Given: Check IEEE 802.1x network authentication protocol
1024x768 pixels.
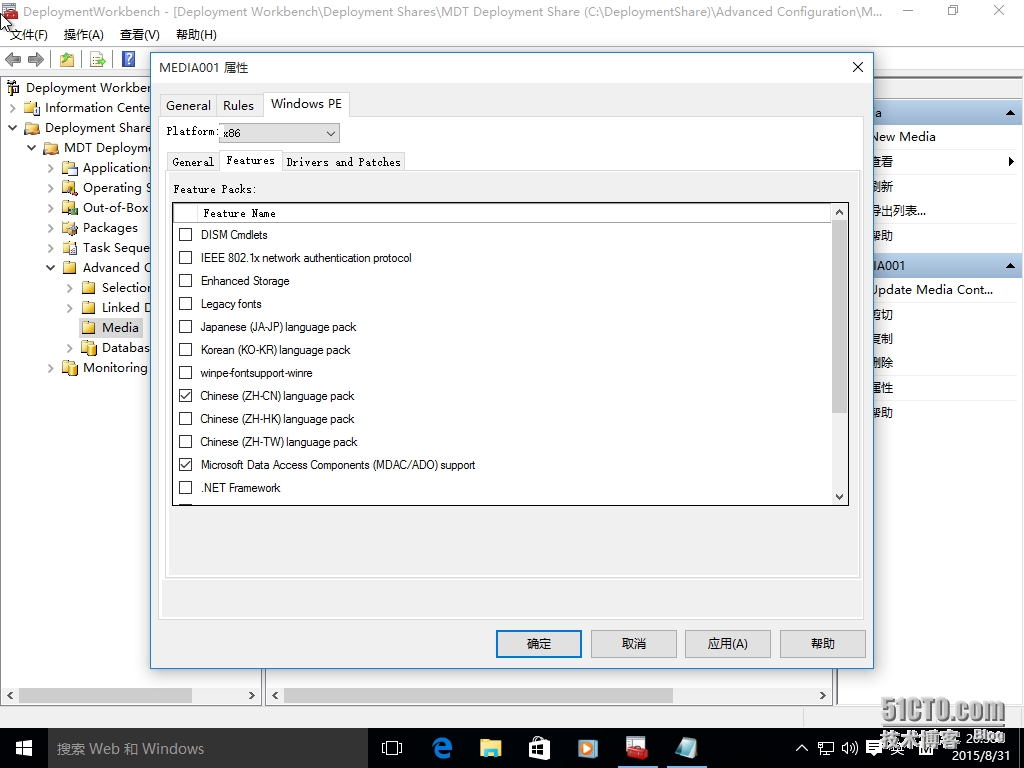Looking at the screenshot, I should pos(185,257).
